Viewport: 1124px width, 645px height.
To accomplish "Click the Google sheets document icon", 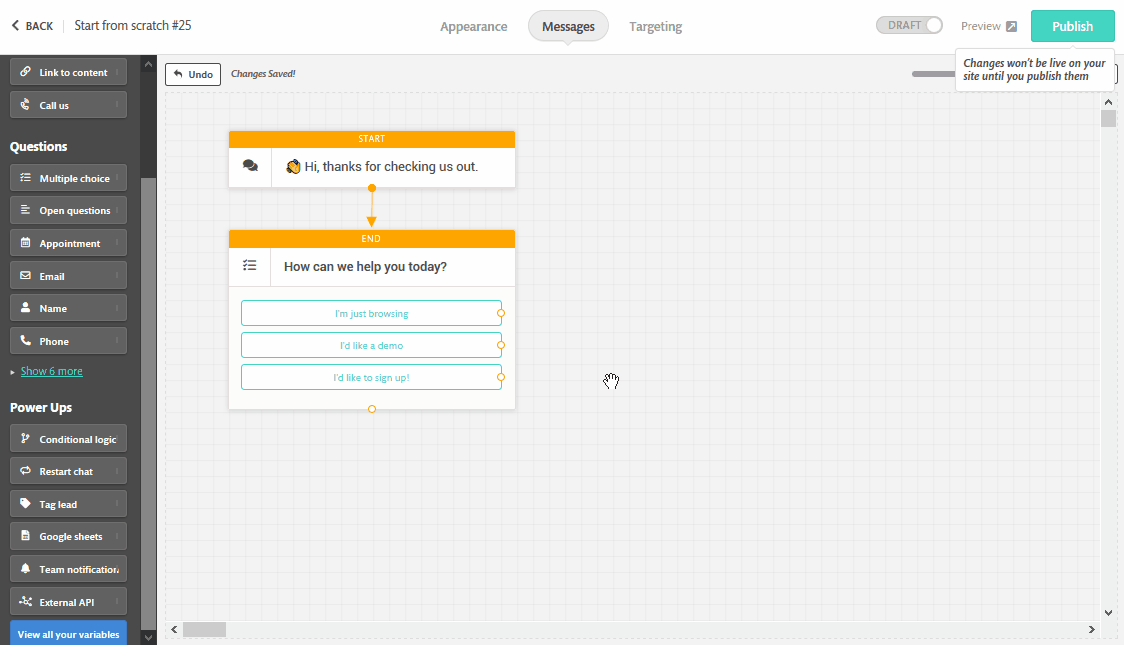I will click(25, 535).
